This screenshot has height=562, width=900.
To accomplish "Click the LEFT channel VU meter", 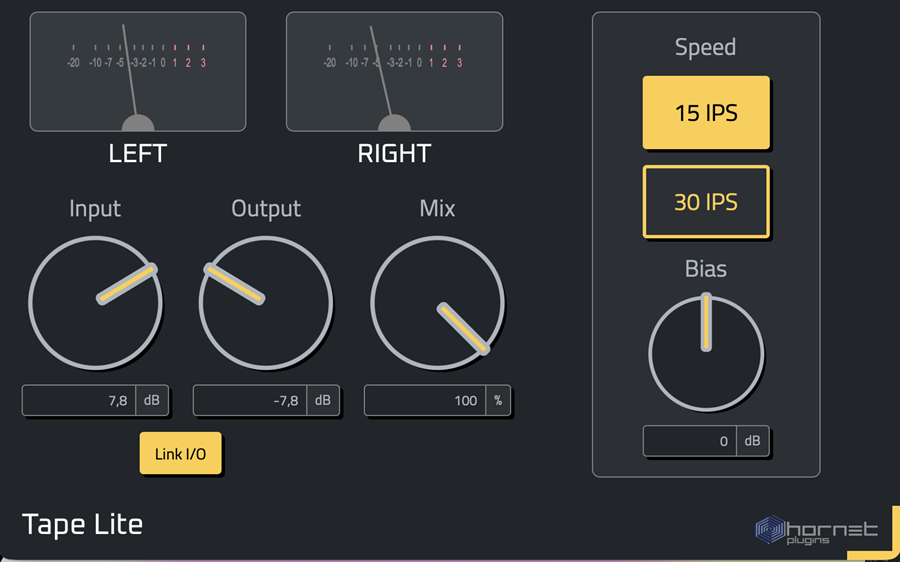I will point(138,72).
